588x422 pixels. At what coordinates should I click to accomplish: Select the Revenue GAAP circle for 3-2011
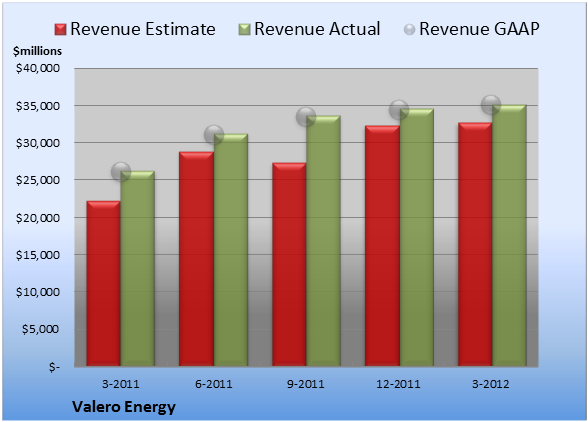pyautogui.click(x=121, y=172)
